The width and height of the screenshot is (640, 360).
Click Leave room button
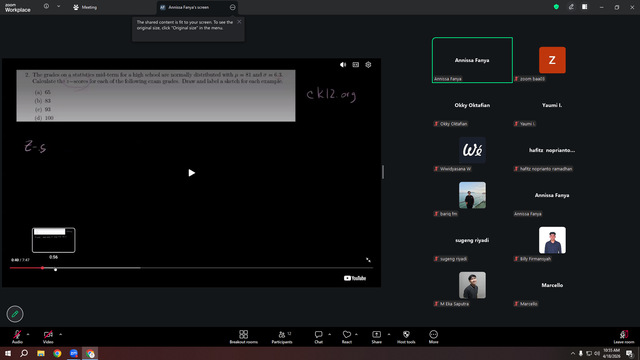(624, 337)
